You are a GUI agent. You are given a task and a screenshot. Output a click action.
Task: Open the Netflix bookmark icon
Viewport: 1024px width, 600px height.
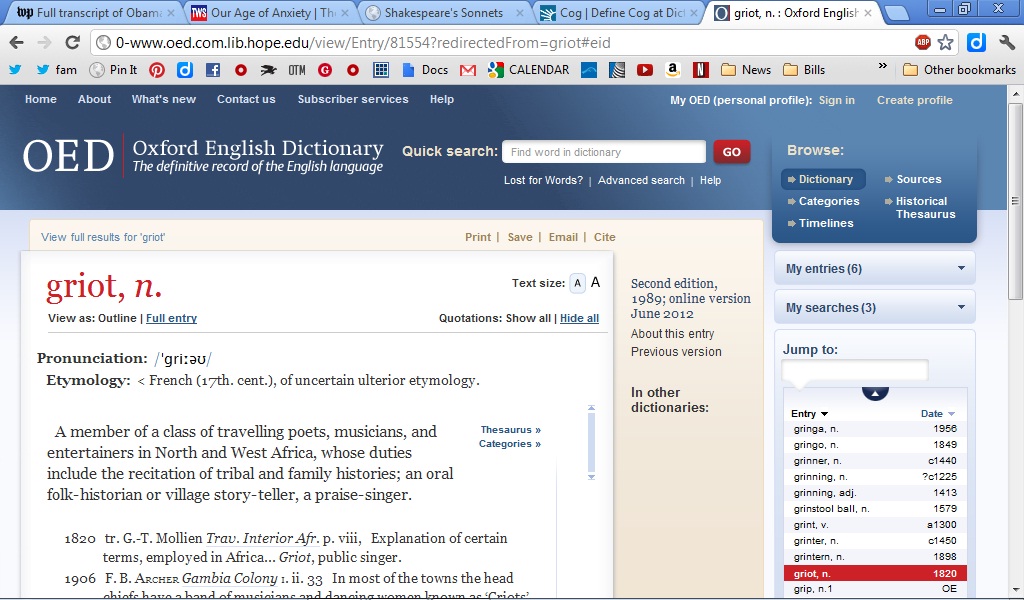tap(701, 70)
